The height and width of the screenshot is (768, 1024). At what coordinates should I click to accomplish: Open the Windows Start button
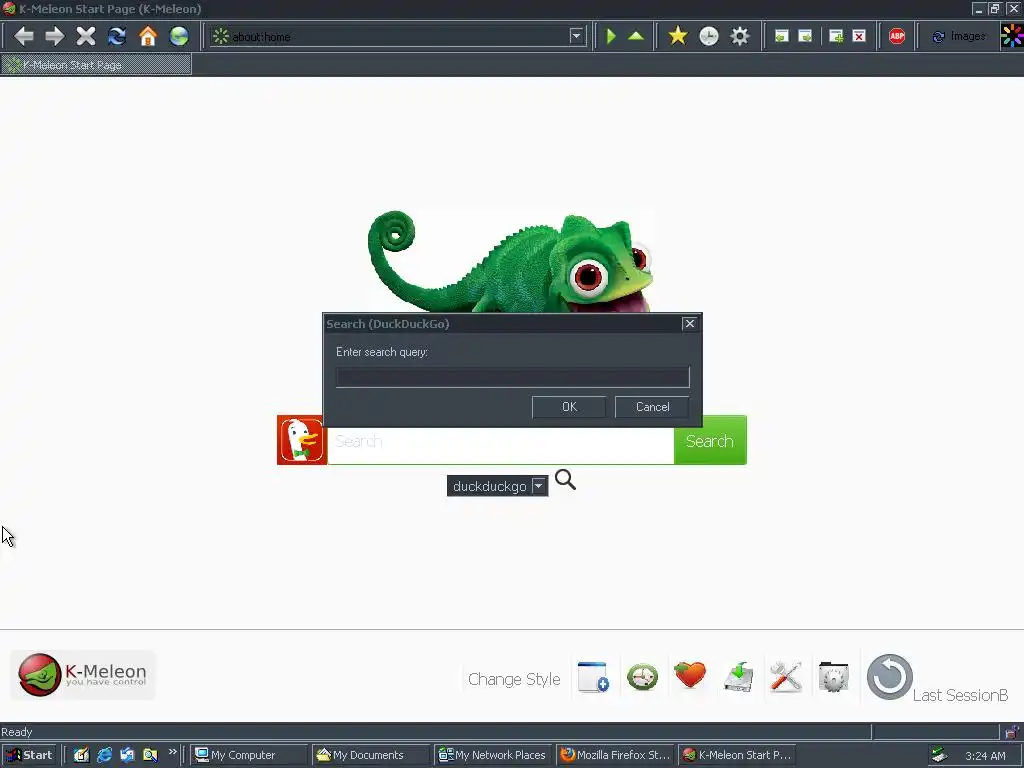[29, 755]
